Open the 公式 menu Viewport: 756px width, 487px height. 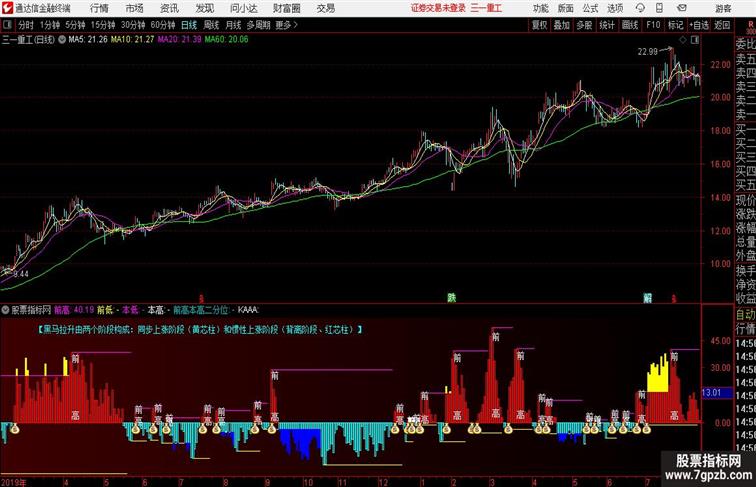[x=590, y=8]
